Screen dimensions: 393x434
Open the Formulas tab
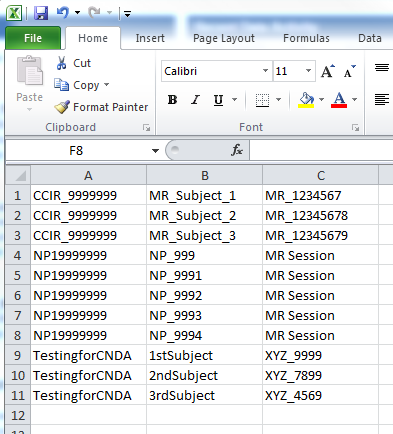pos(306,38)
